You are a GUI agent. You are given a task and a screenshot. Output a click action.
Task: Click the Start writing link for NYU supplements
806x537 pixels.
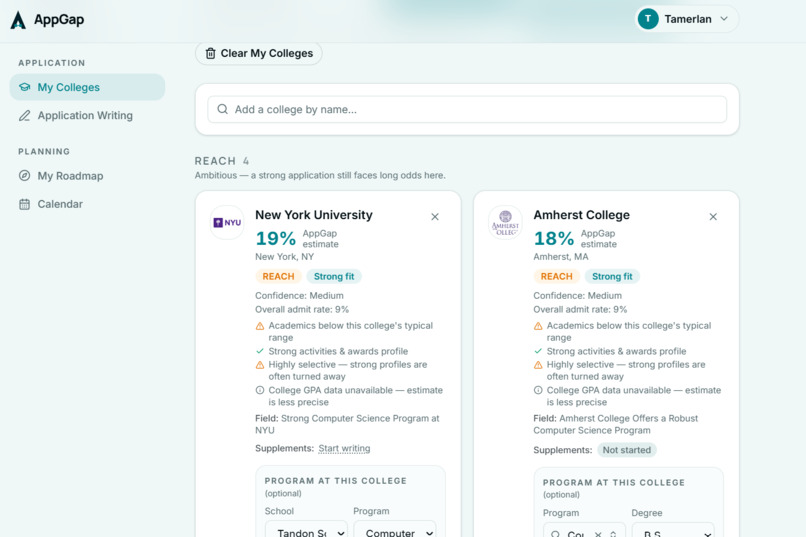point(344,449)
